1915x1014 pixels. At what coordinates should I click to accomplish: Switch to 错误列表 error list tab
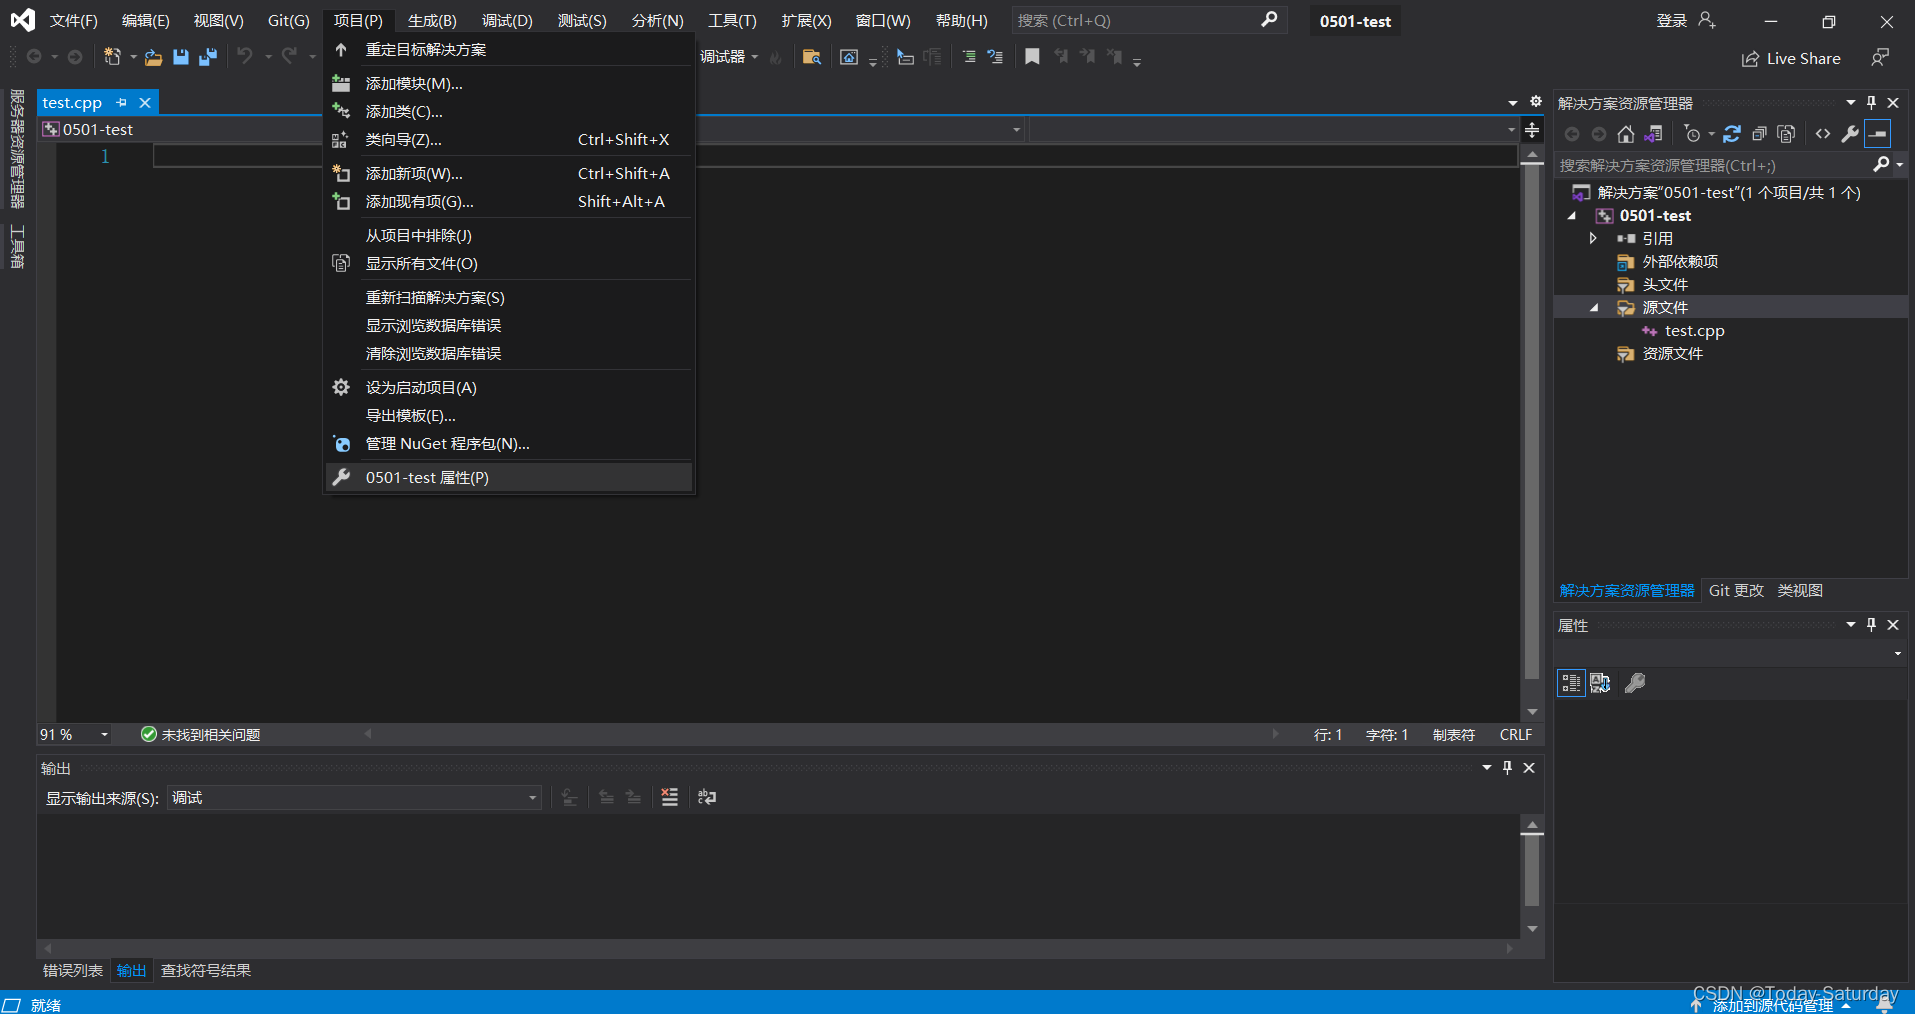point(73,970)
